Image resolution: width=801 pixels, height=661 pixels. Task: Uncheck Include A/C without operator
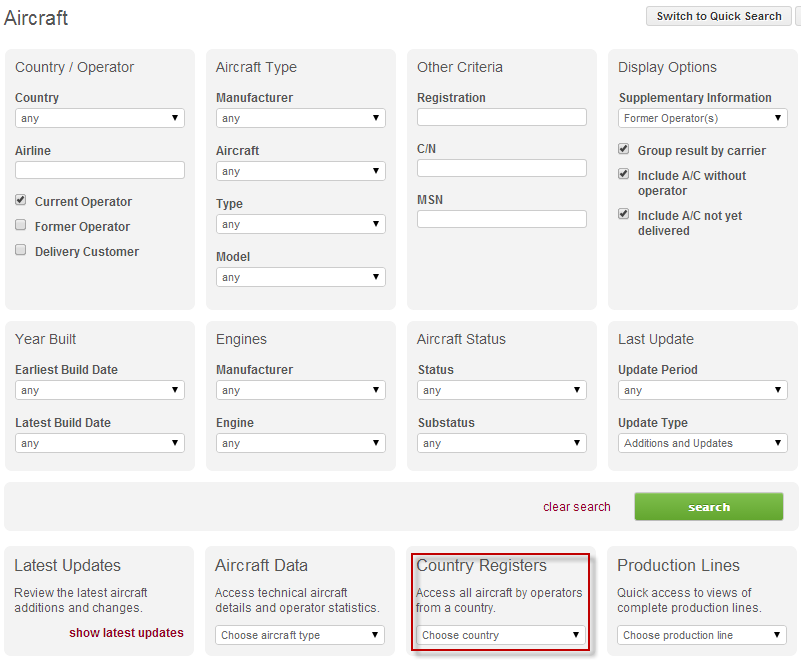click(x=625, y=175)
